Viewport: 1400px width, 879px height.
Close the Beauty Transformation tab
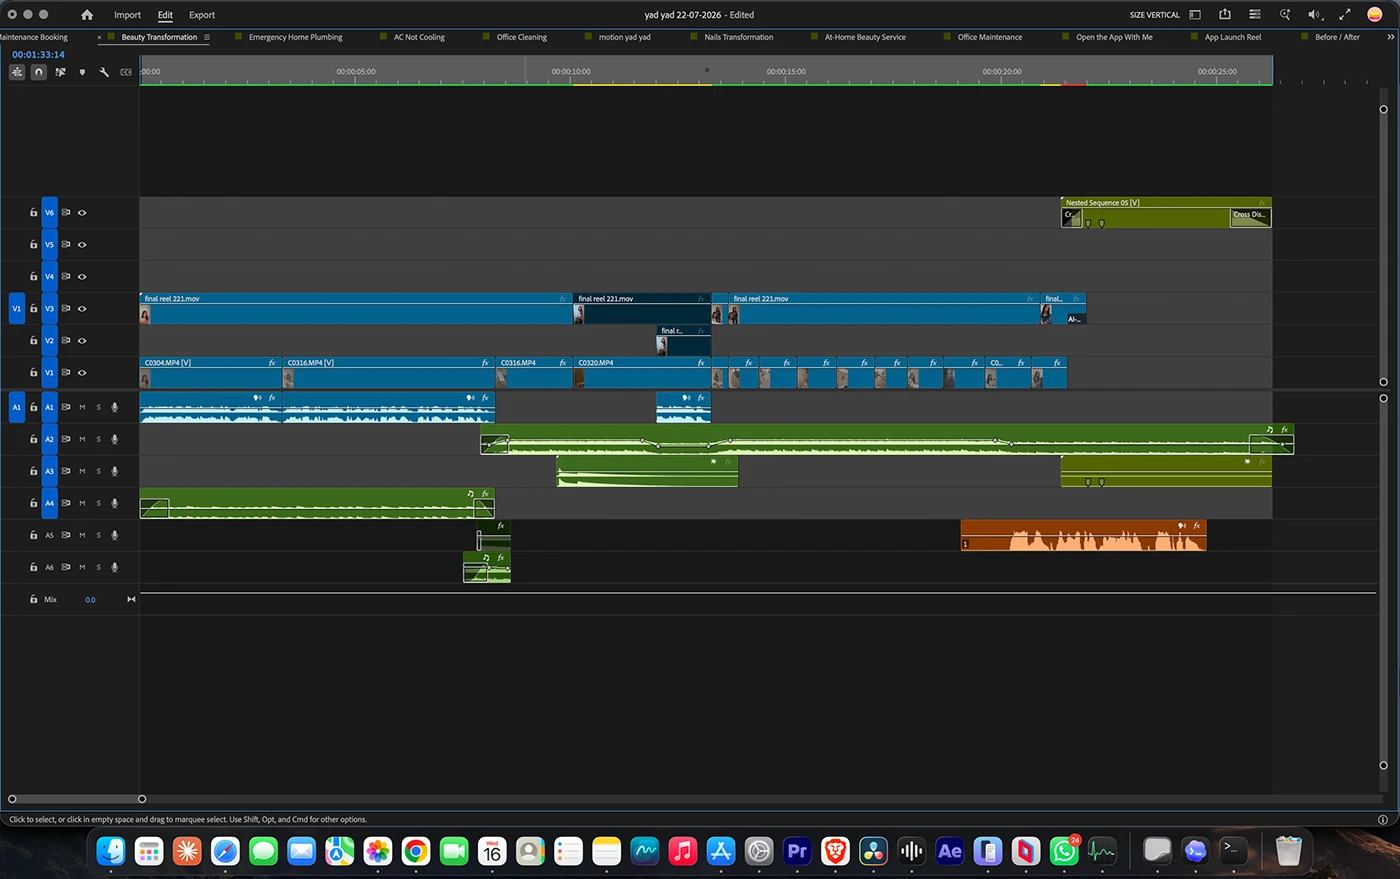click(99, 37)
